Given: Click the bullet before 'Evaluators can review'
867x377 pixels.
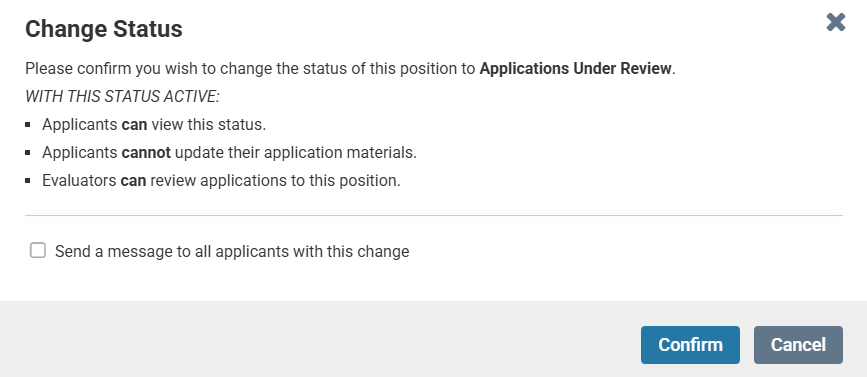Looking at the screenshot, I should pyautogui.click(x=28, y=181).
